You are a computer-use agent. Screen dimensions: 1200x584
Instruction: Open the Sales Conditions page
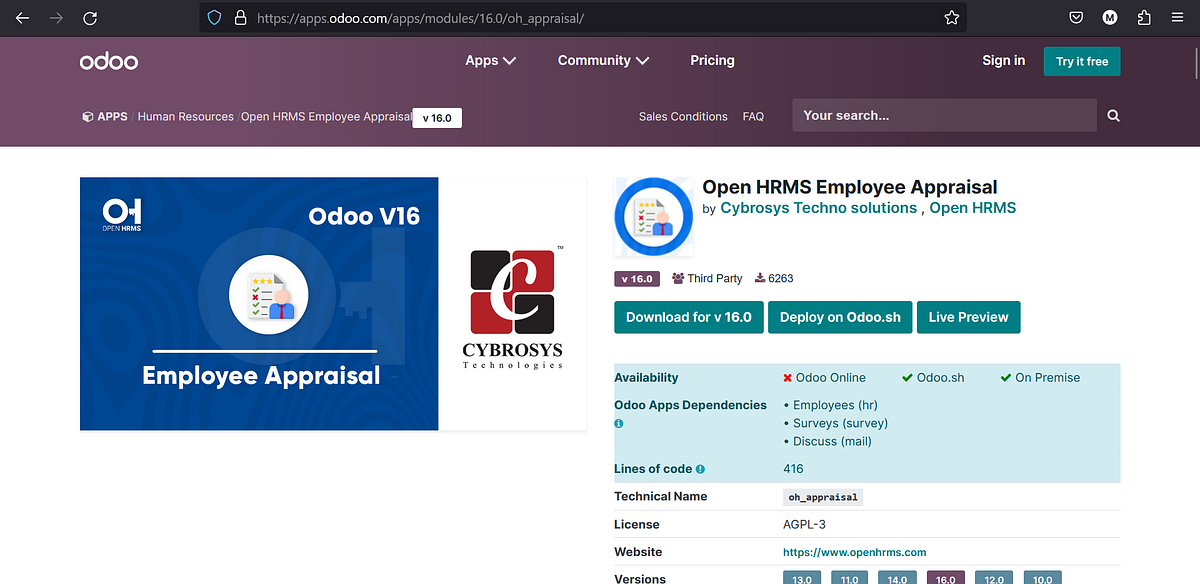click(683, 116)
